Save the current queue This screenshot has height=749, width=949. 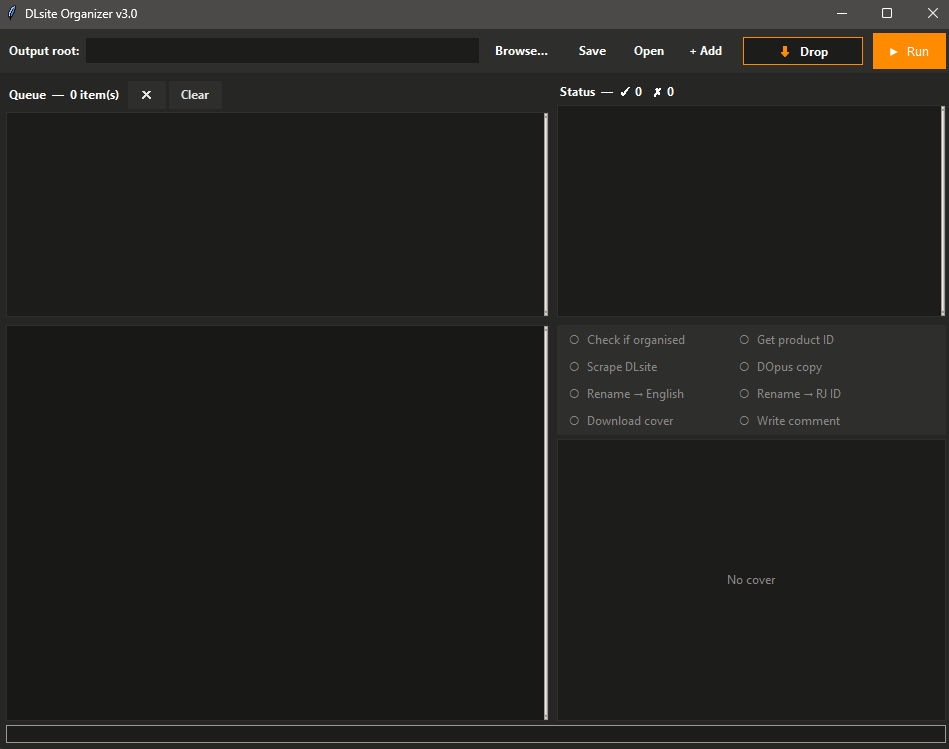592,51
